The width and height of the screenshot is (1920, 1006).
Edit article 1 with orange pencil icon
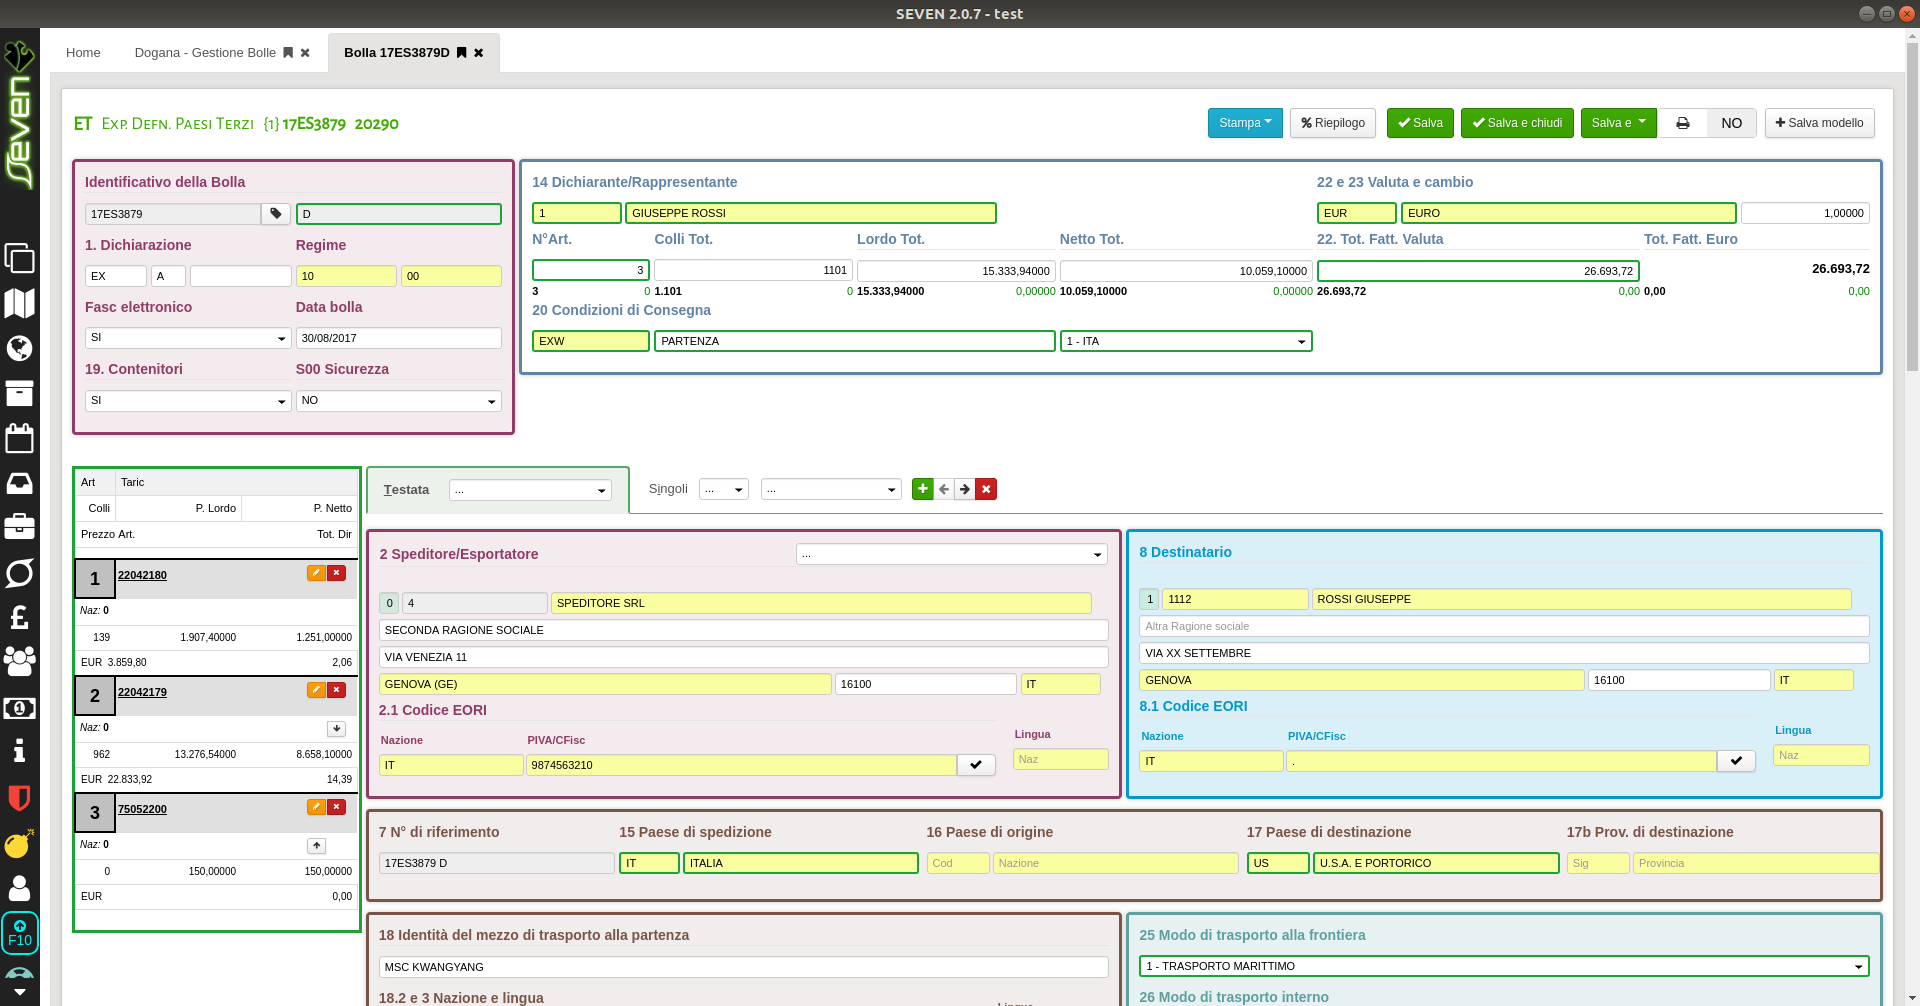(316, 573)
